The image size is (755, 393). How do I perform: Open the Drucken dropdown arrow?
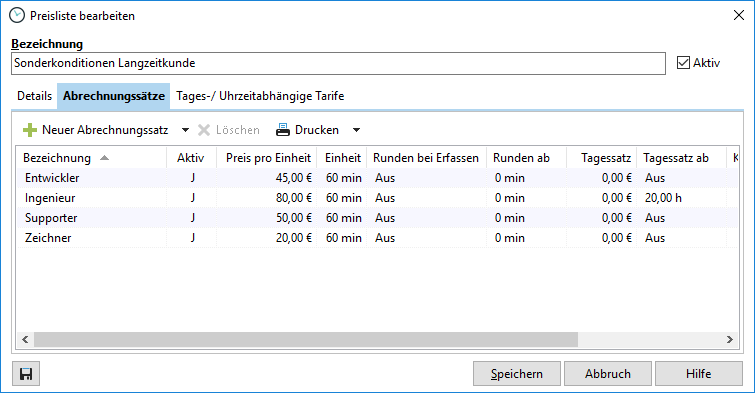(356, 130)
